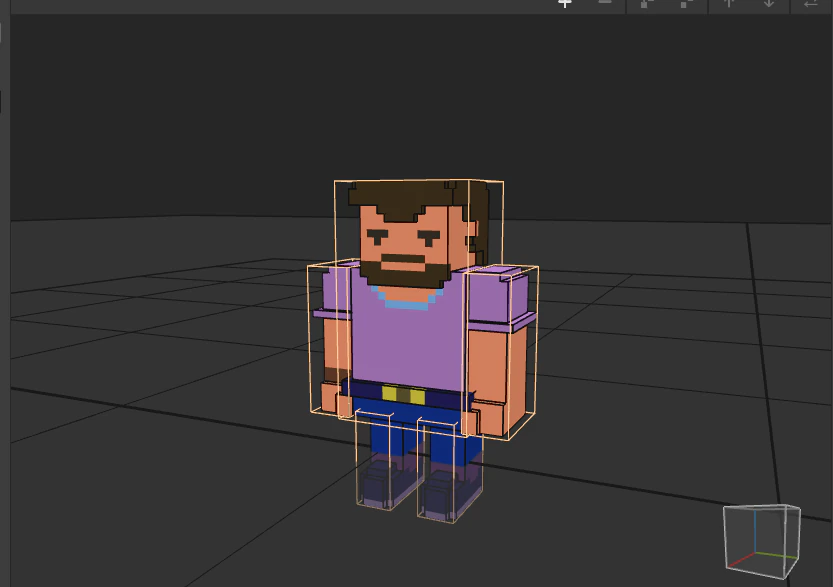Select the second vertex tool icon on the toolbar
Screen dimensions: 833x587
686,4
